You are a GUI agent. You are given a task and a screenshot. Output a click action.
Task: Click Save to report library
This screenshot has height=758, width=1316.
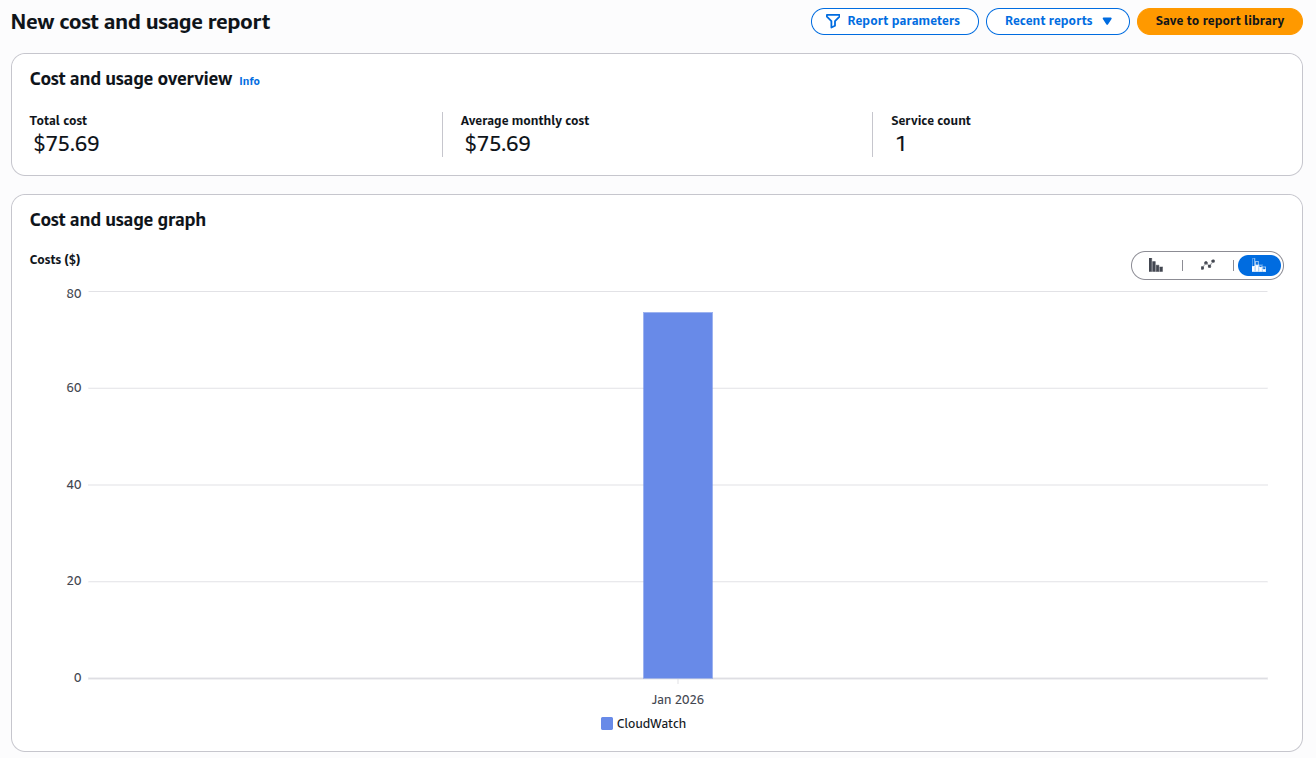tap(1219, 21)
